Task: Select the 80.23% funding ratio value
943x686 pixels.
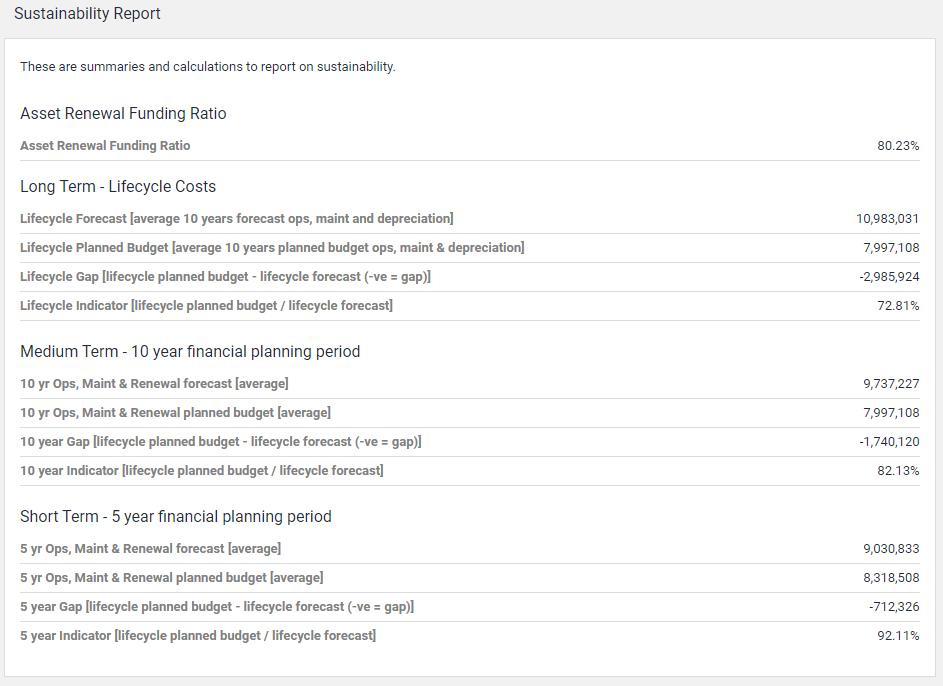Action: 898,146
